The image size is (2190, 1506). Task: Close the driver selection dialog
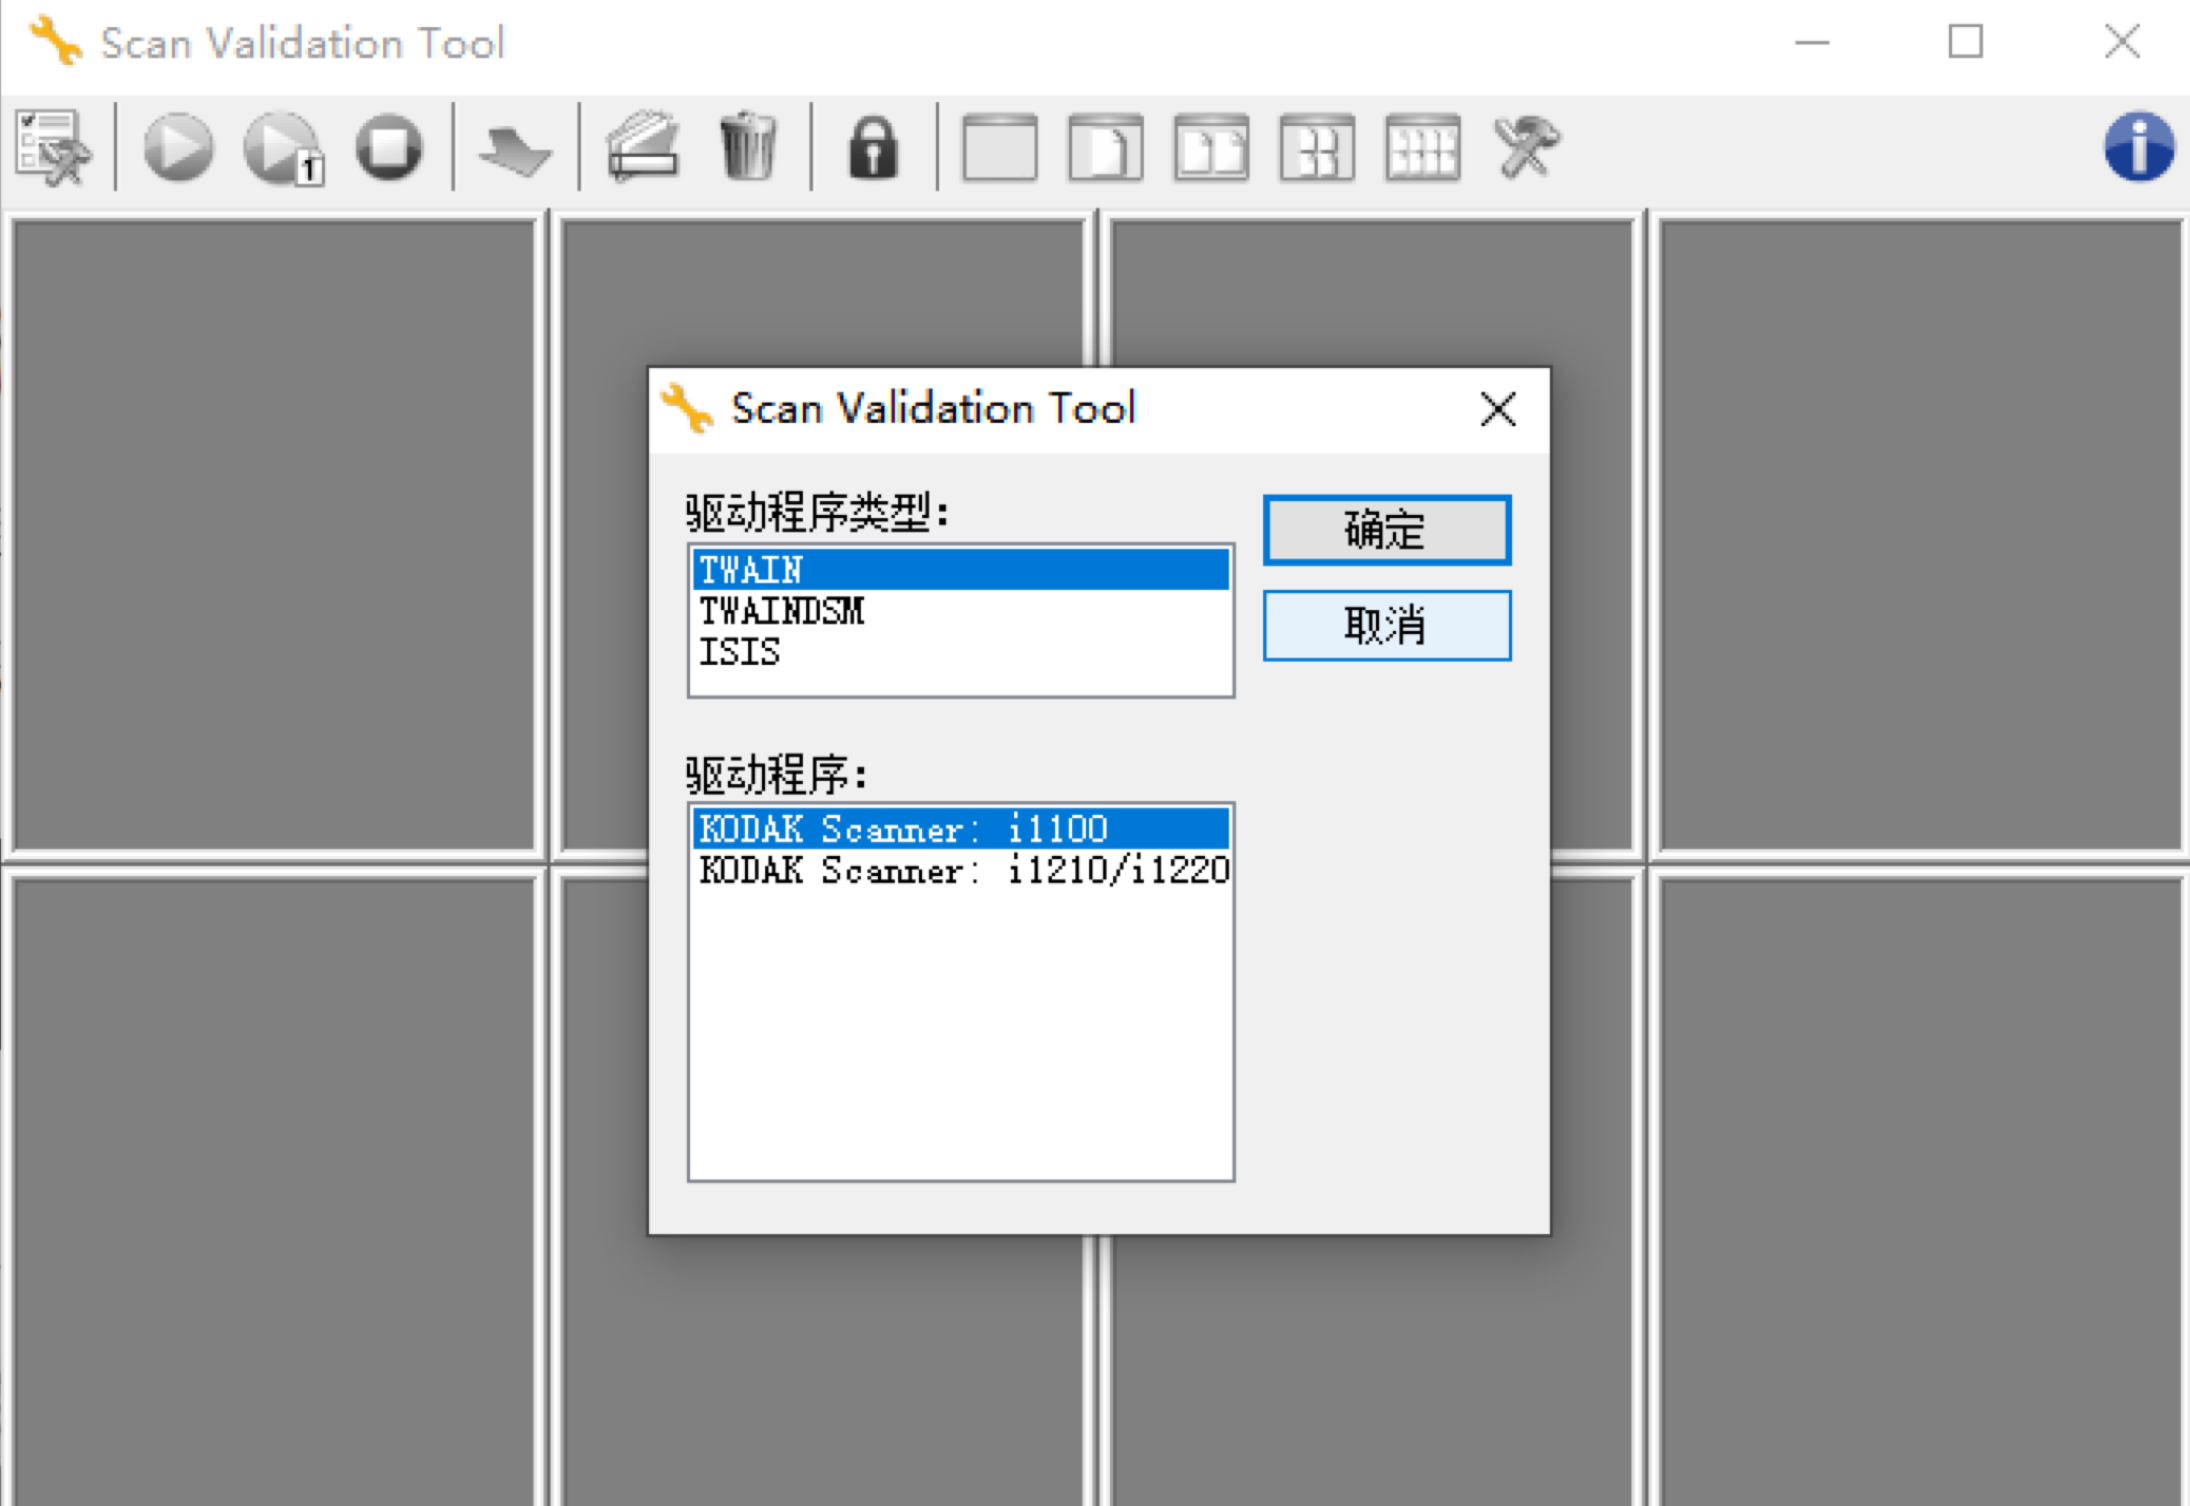(x=1497, y=409)
